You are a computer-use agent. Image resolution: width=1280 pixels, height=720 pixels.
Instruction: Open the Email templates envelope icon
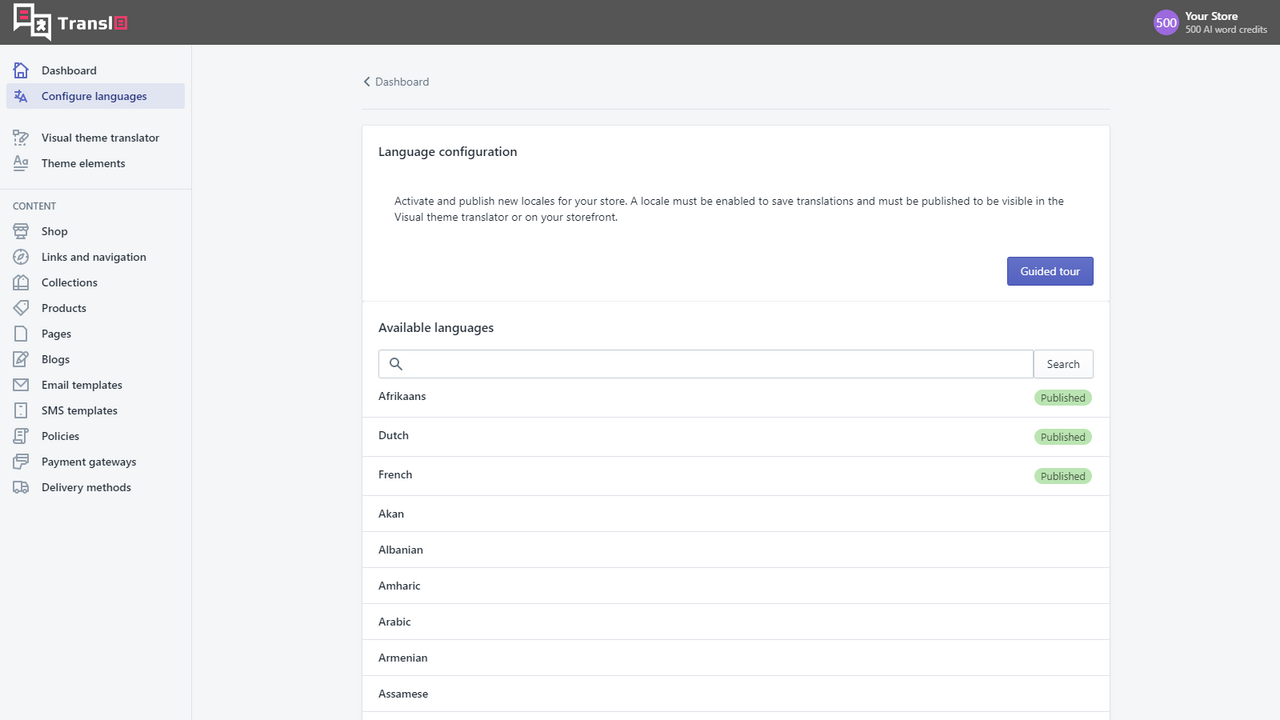pos(21,384)
